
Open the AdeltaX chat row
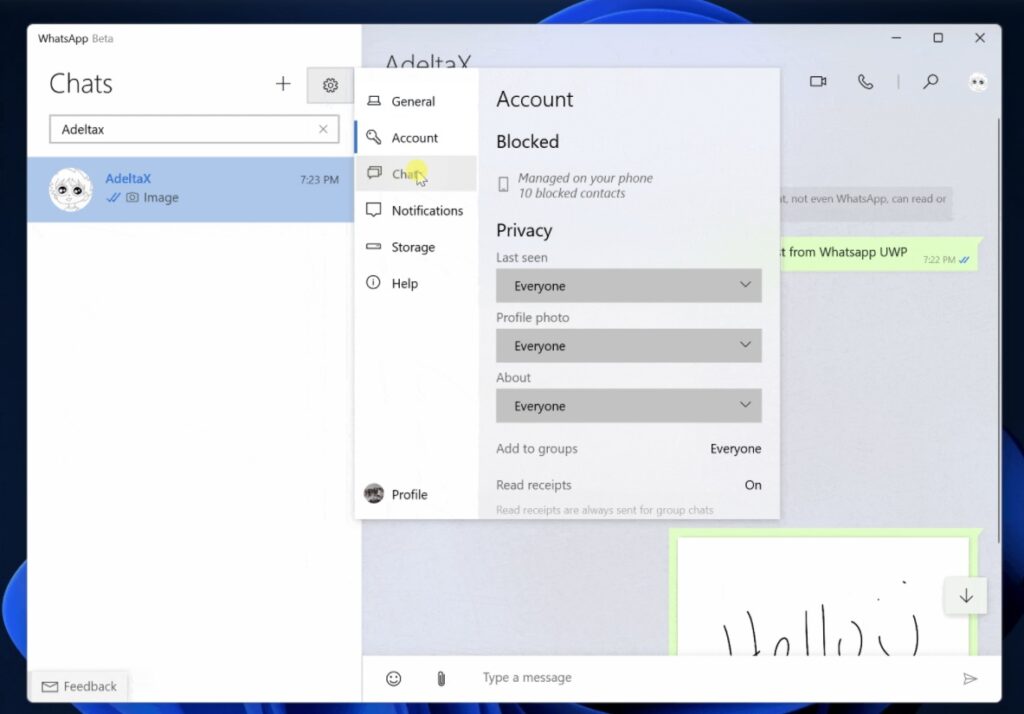coord(191,189)
